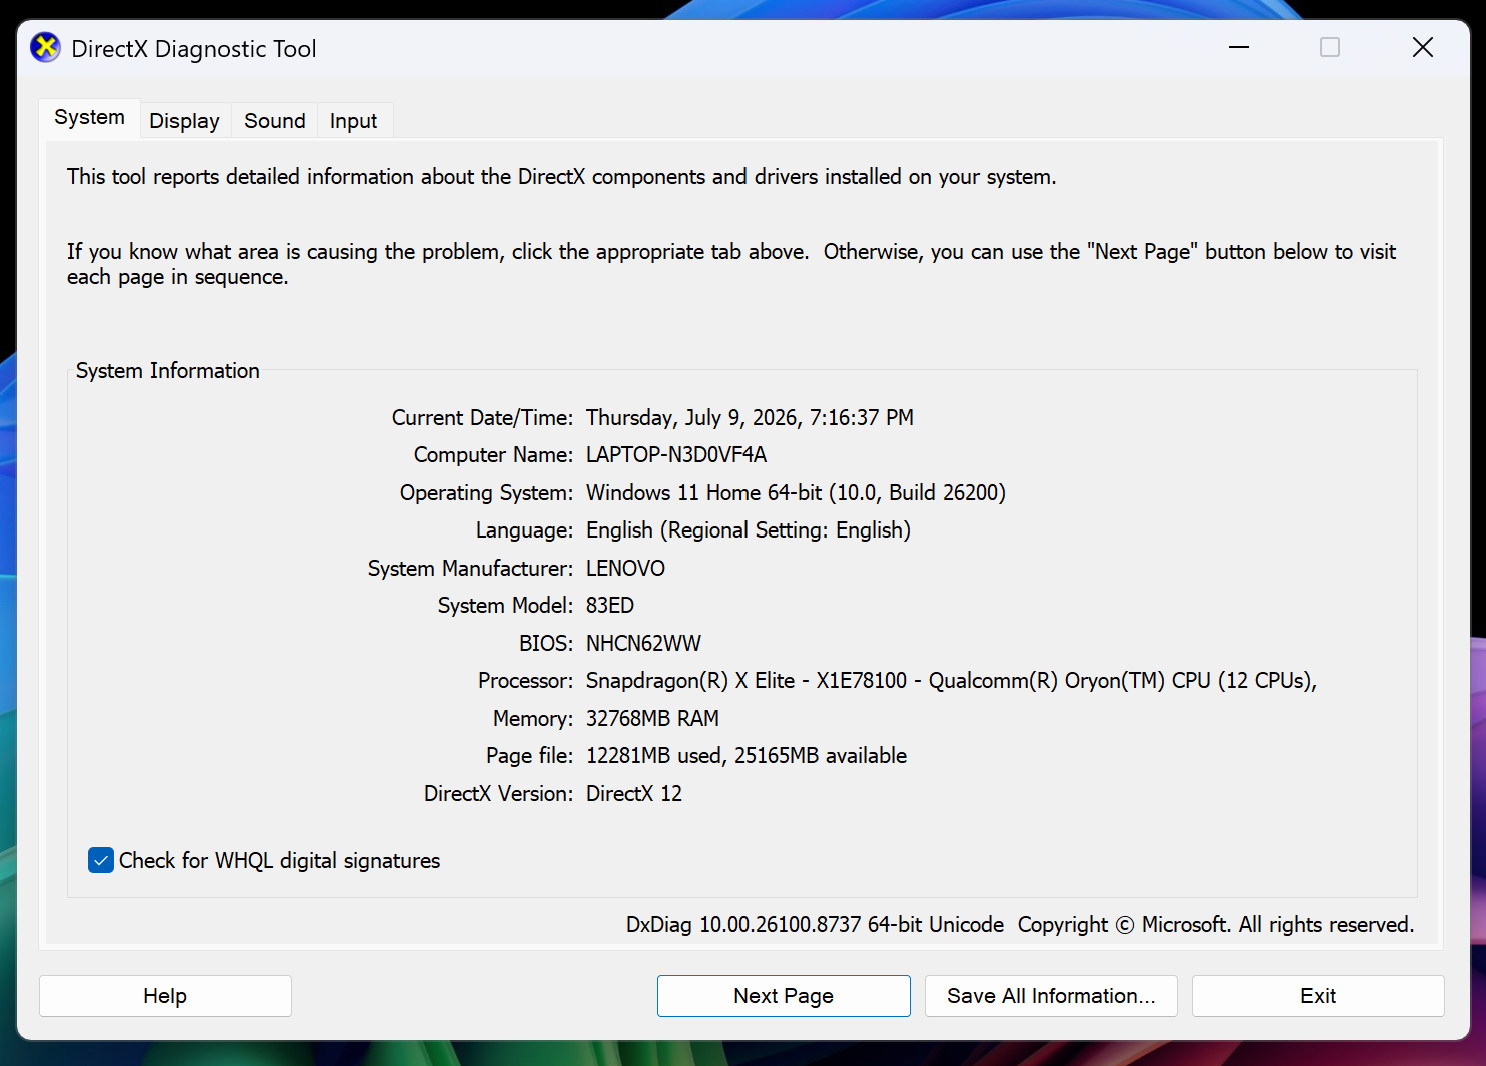
Task: Open the Sound tab
Action: (275, 121)
